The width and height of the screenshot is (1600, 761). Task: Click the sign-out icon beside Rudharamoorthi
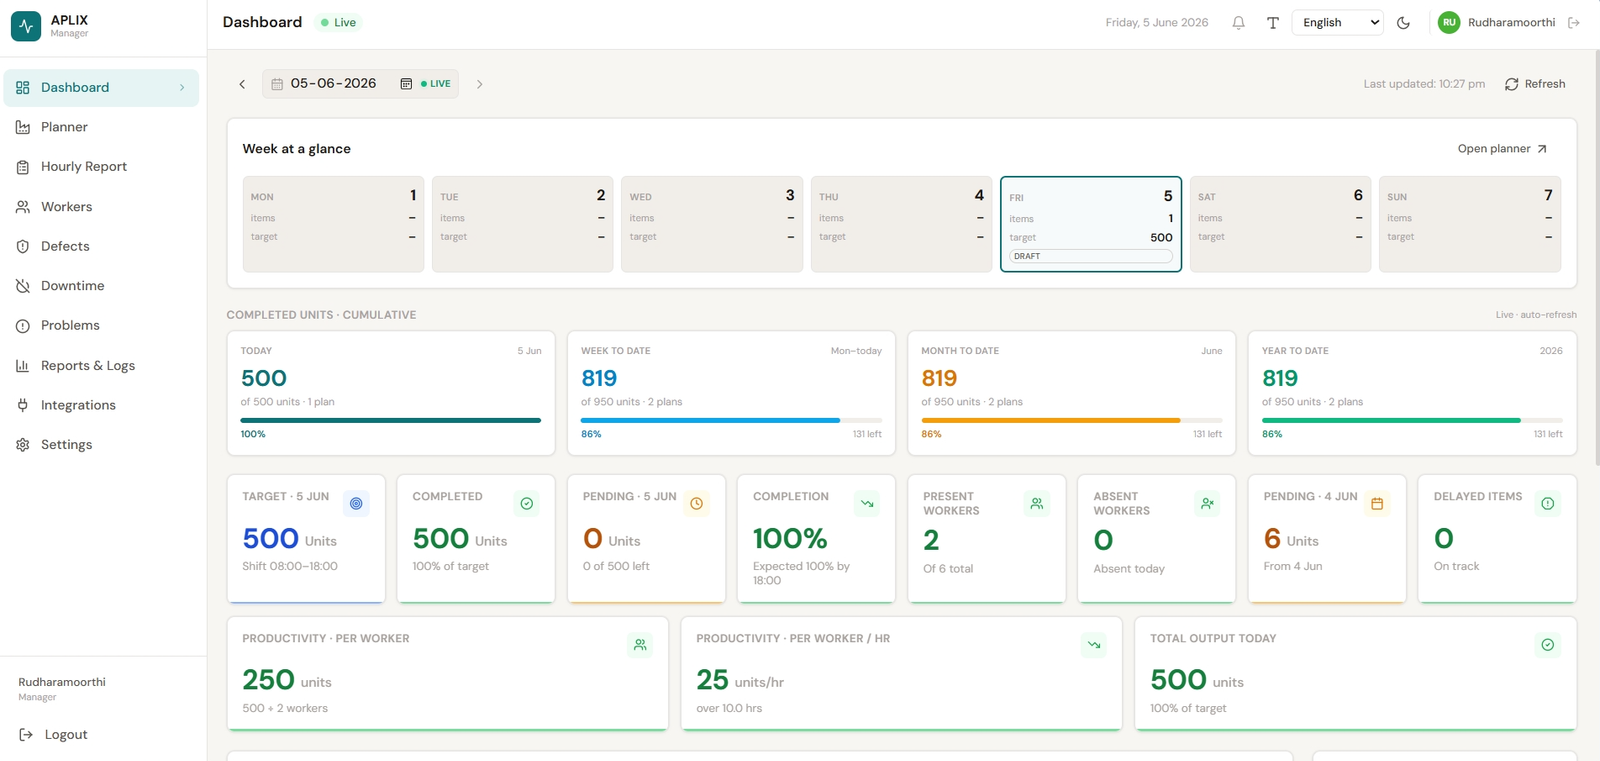[1574, 23]
